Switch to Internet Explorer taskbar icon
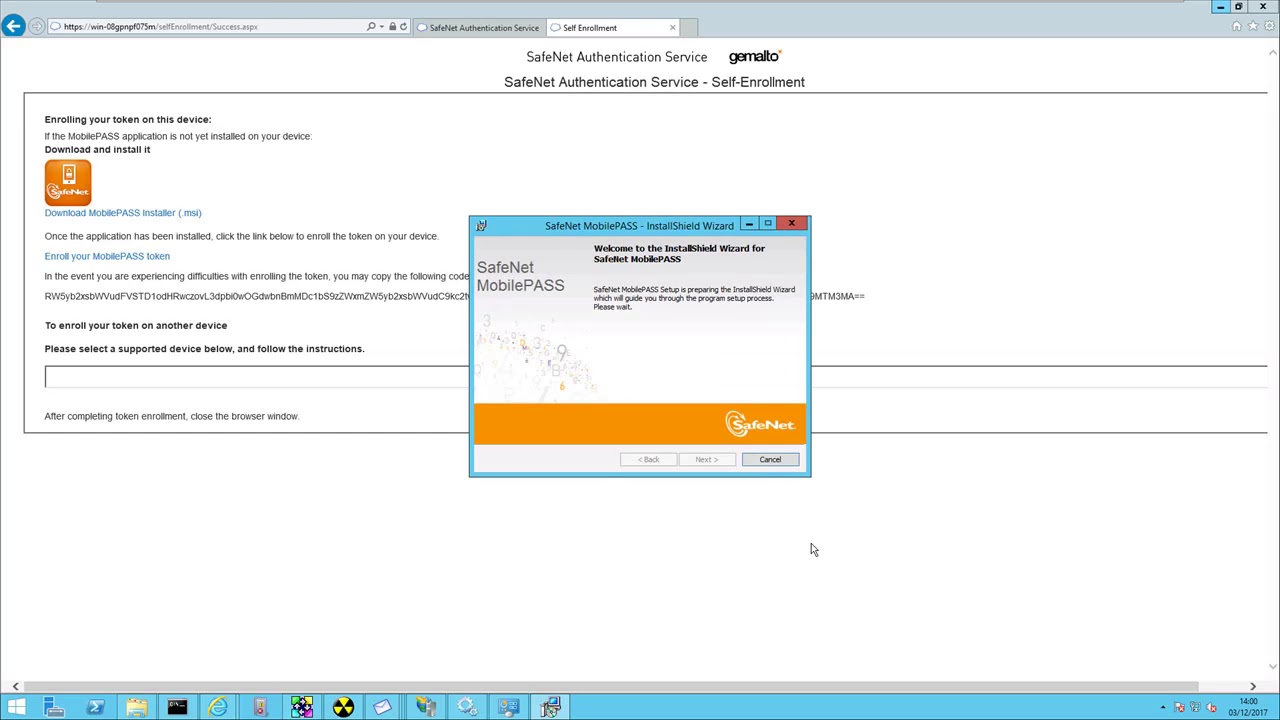1280x720 pixels. click(218, 708)
